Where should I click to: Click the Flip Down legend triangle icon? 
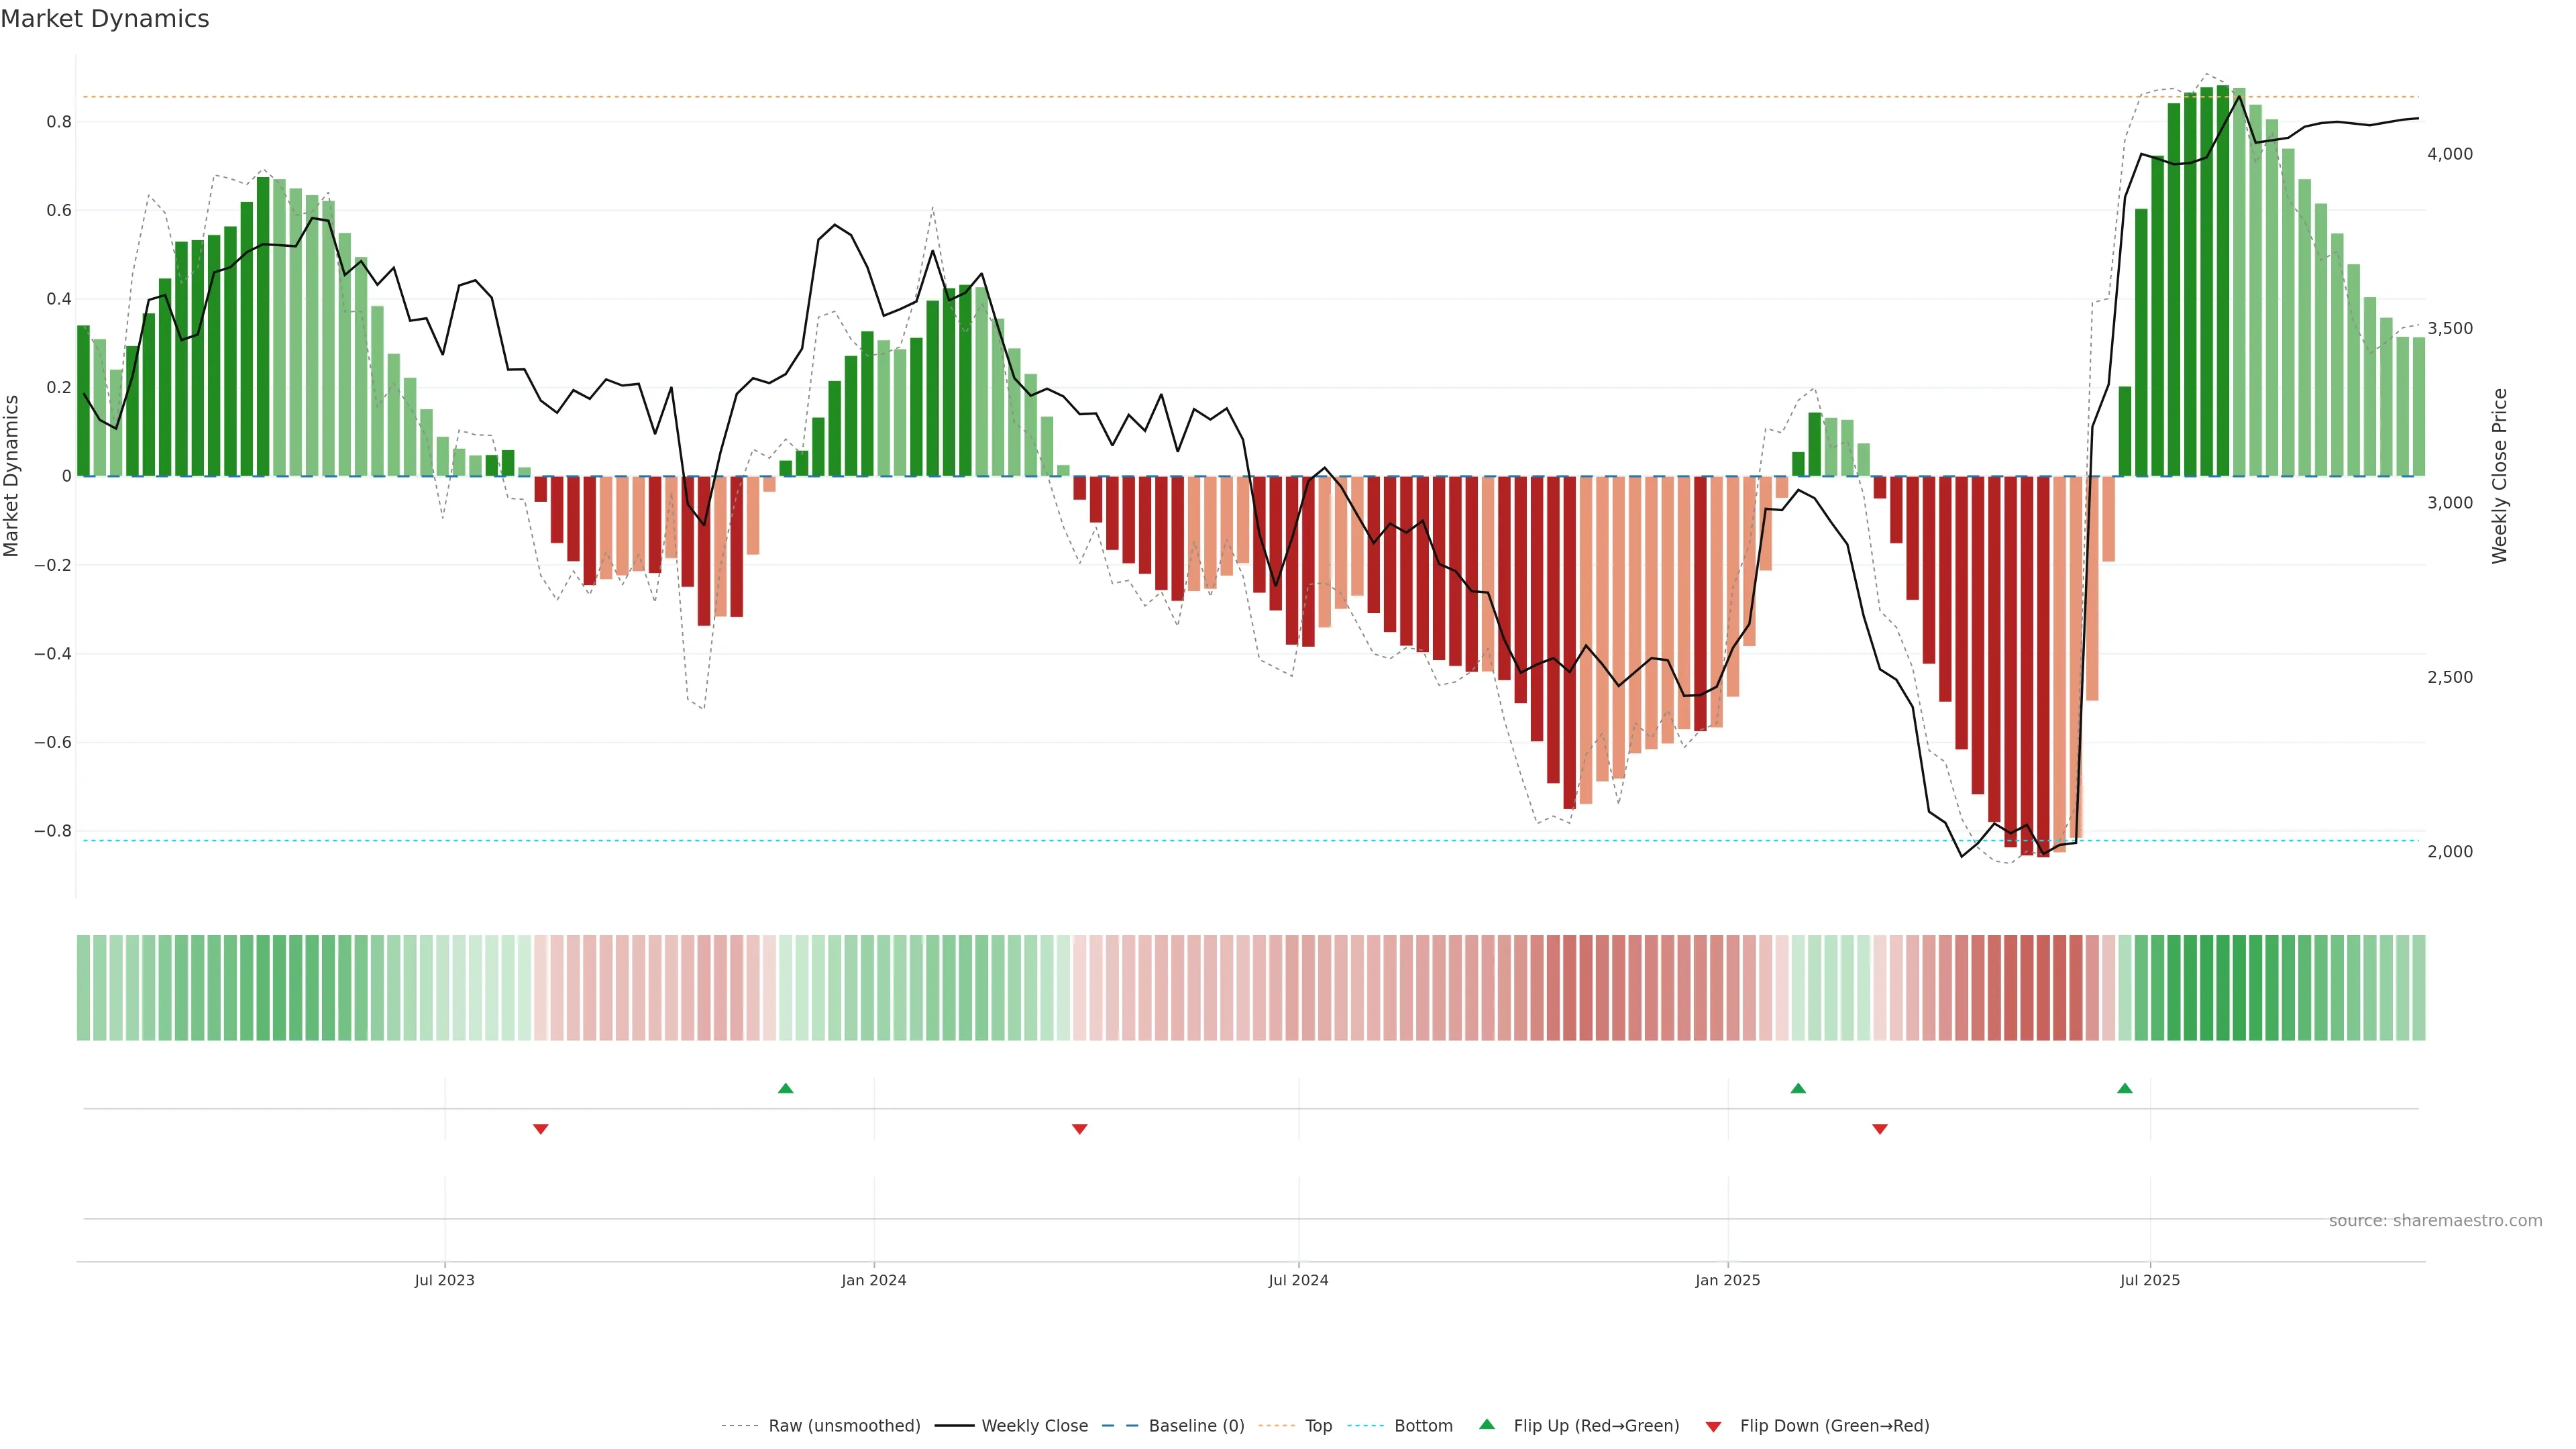tap(1713, 1427)
